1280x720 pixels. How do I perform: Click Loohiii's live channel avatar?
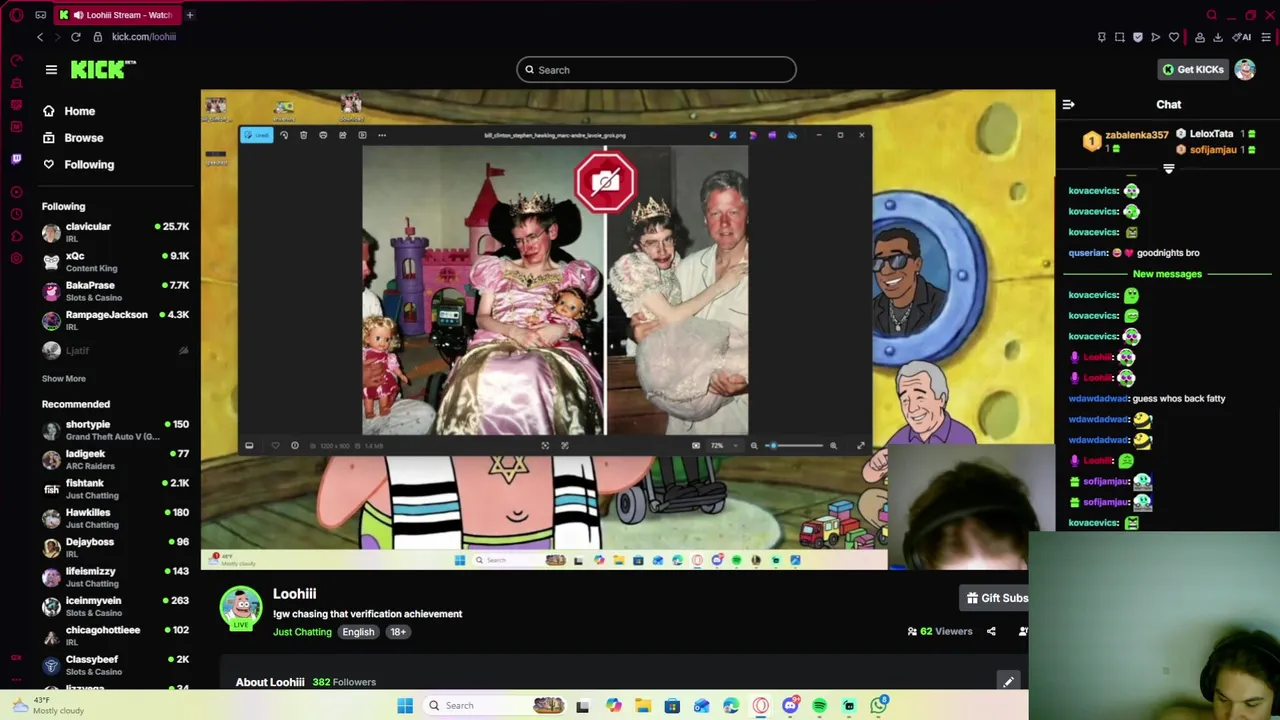[241, 607]
